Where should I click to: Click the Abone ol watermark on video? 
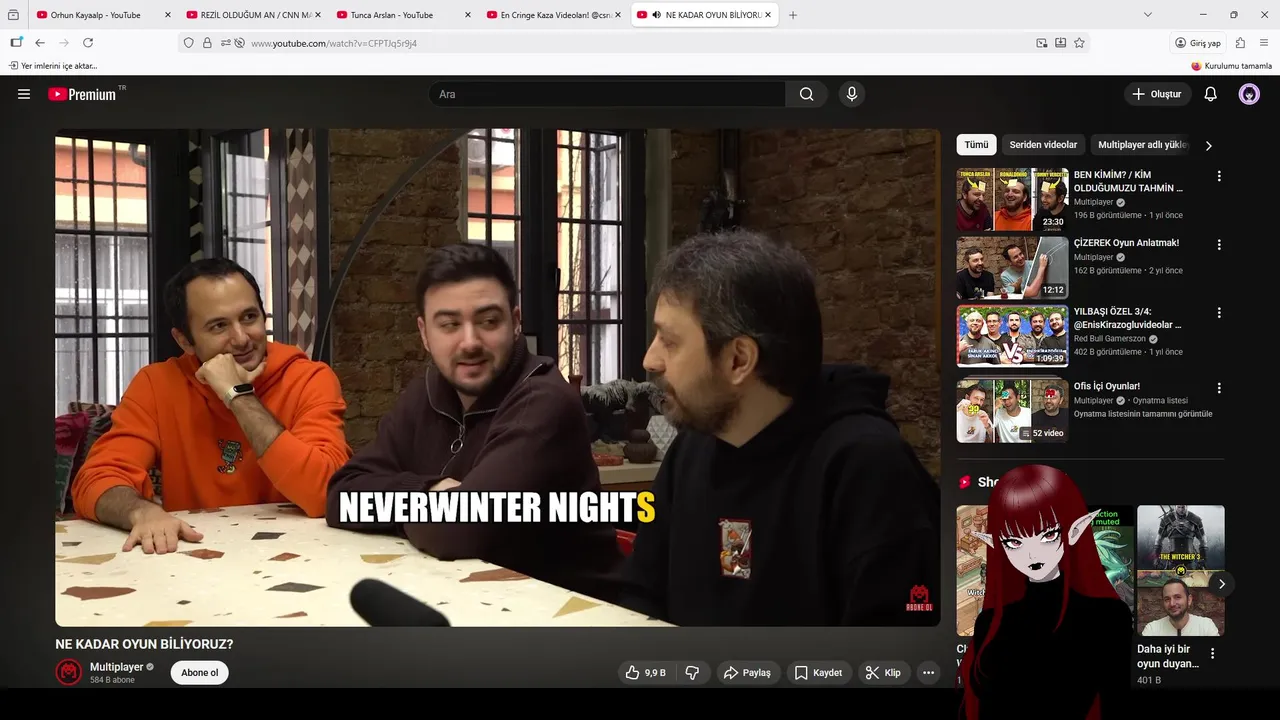click(x=918, y=598)
